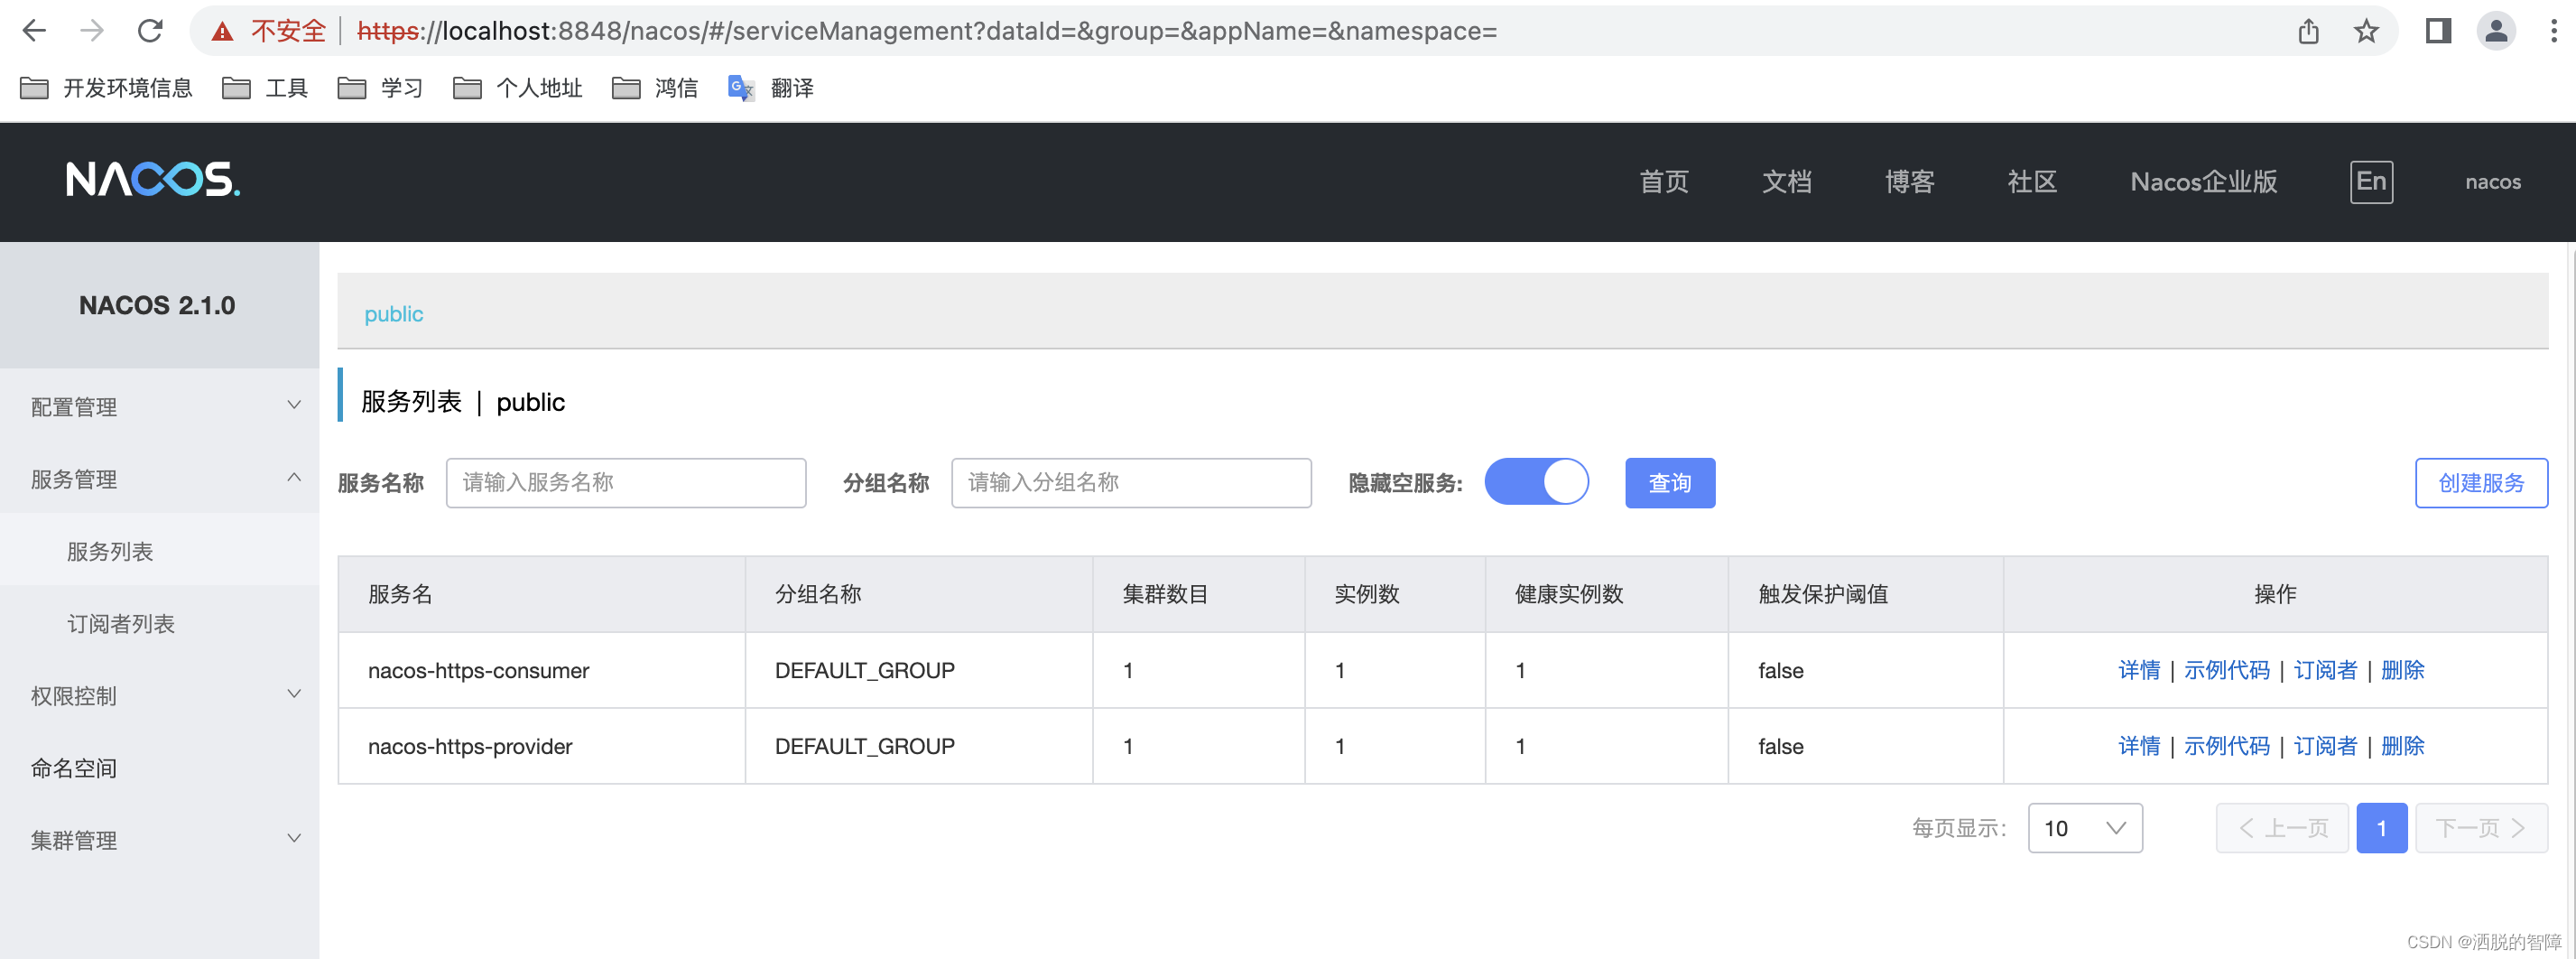The height and width of the screenshot is (959, 2576).
Task: Open 详情 for nacos-https-provider
Action: [2139, 746]
